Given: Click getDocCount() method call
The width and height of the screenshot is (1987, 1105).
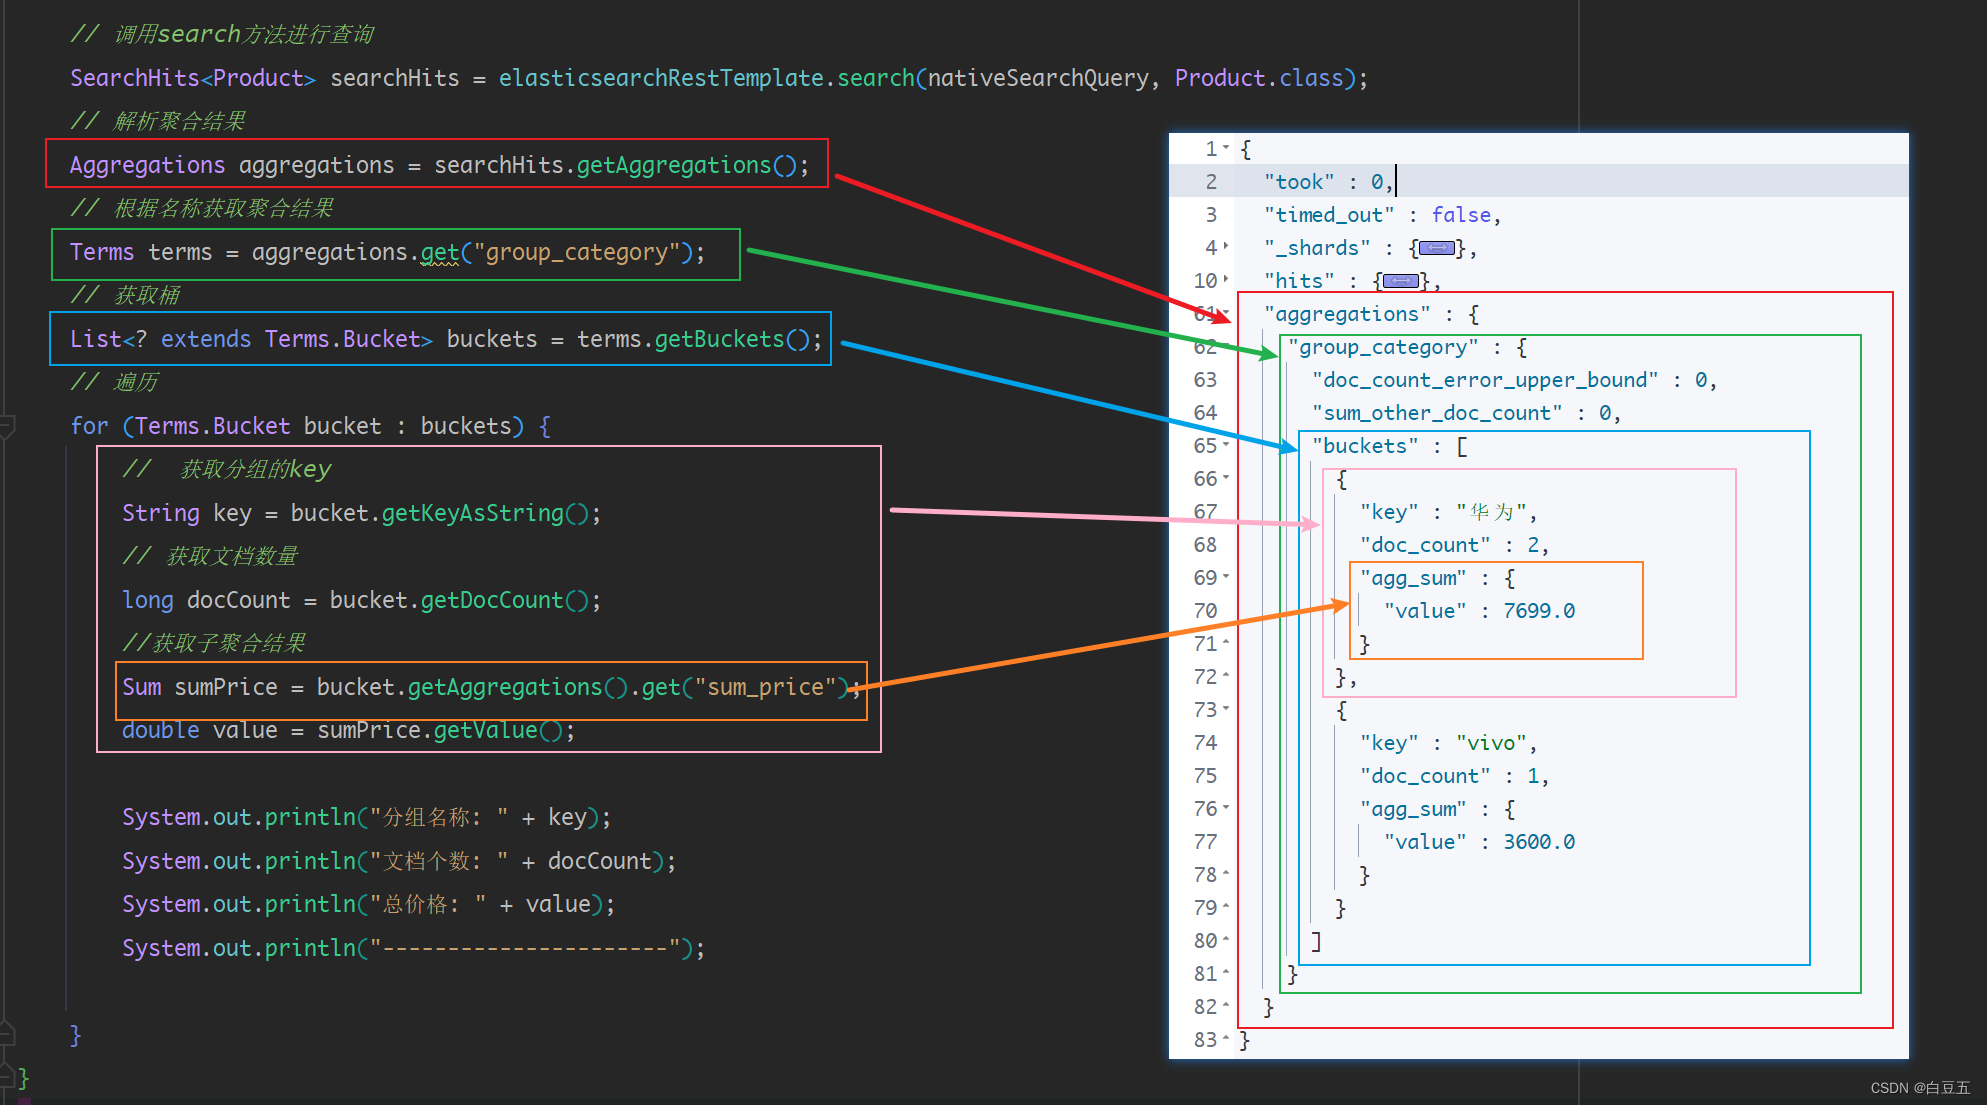Looking at the screenshot, I should click(504, 600).
